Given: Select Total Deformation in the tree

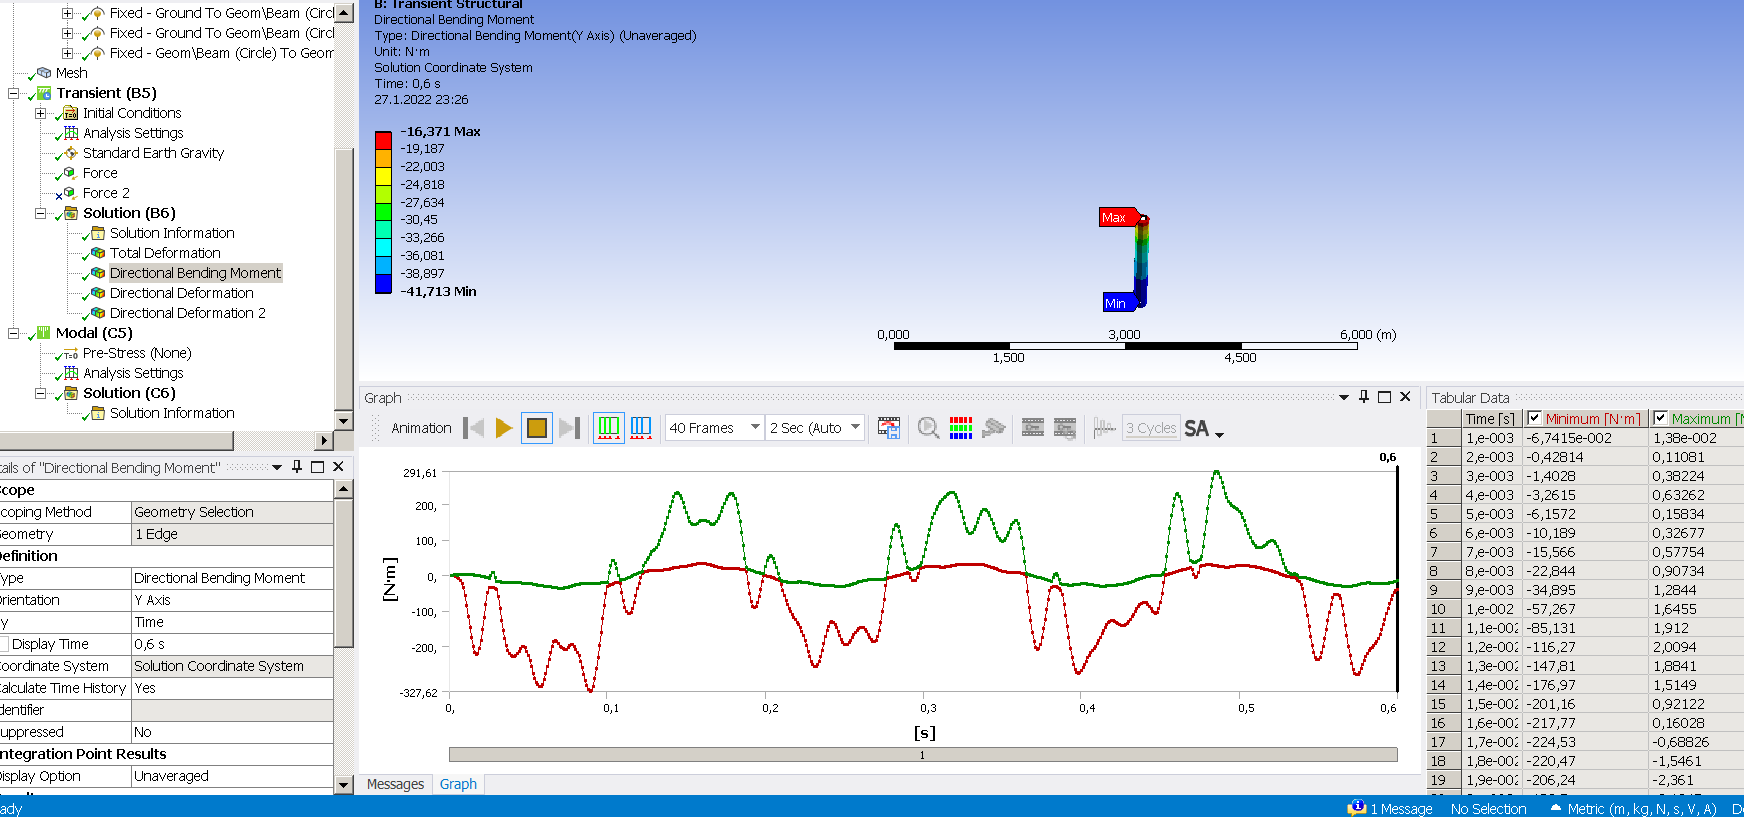Looking at the screenshot, I should pyautogui.click(x=165, y=253).
